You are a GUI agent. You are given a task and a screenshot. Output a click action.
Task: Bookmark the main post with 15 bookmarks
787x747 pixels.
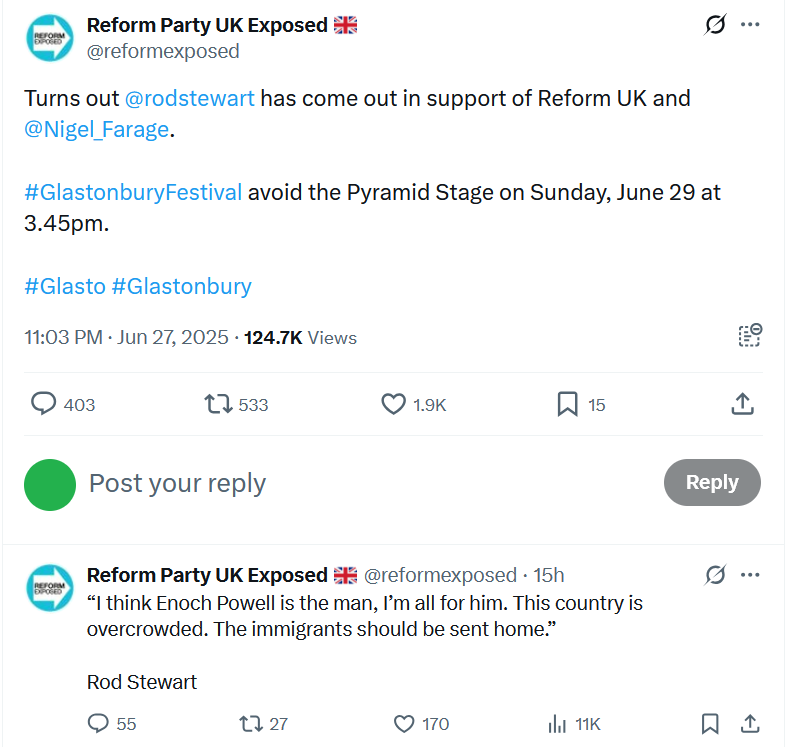(x=581, y=404)
